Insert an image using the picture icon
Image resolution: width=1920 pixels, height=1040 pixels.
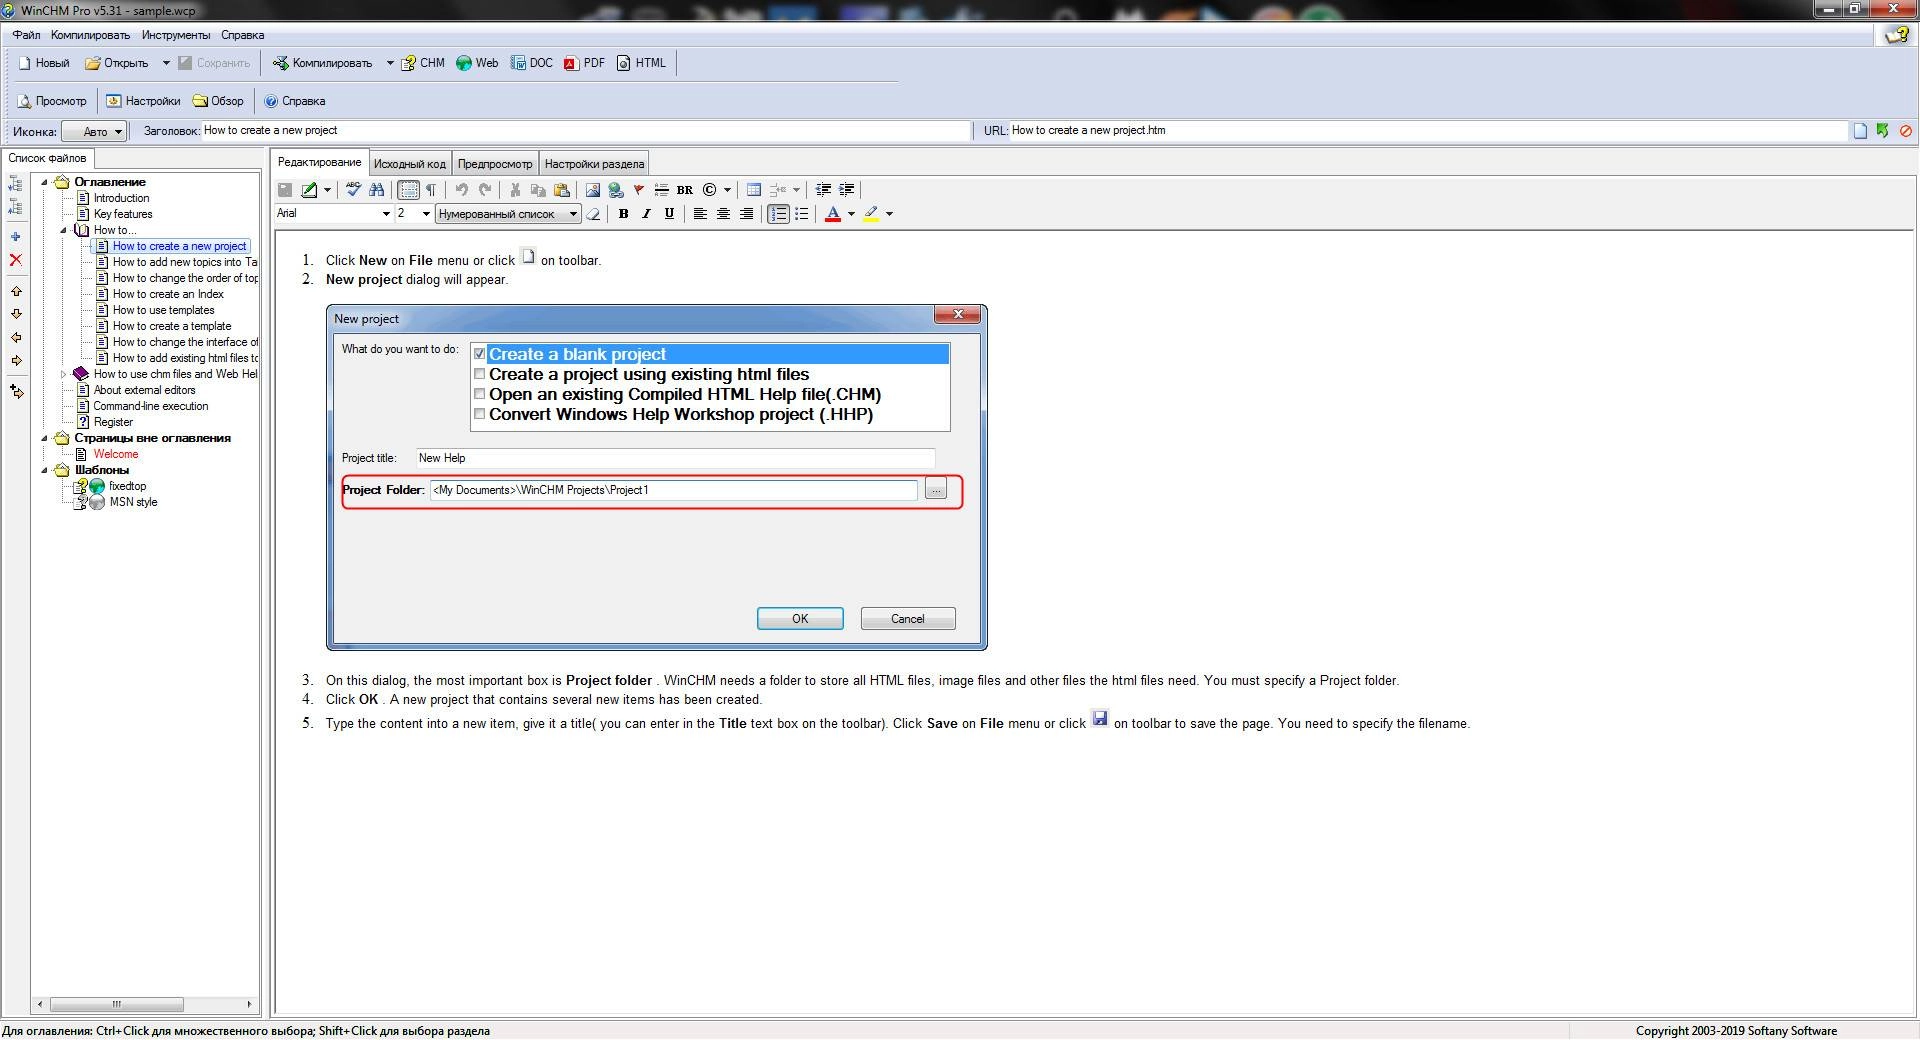tap(593, 189)
